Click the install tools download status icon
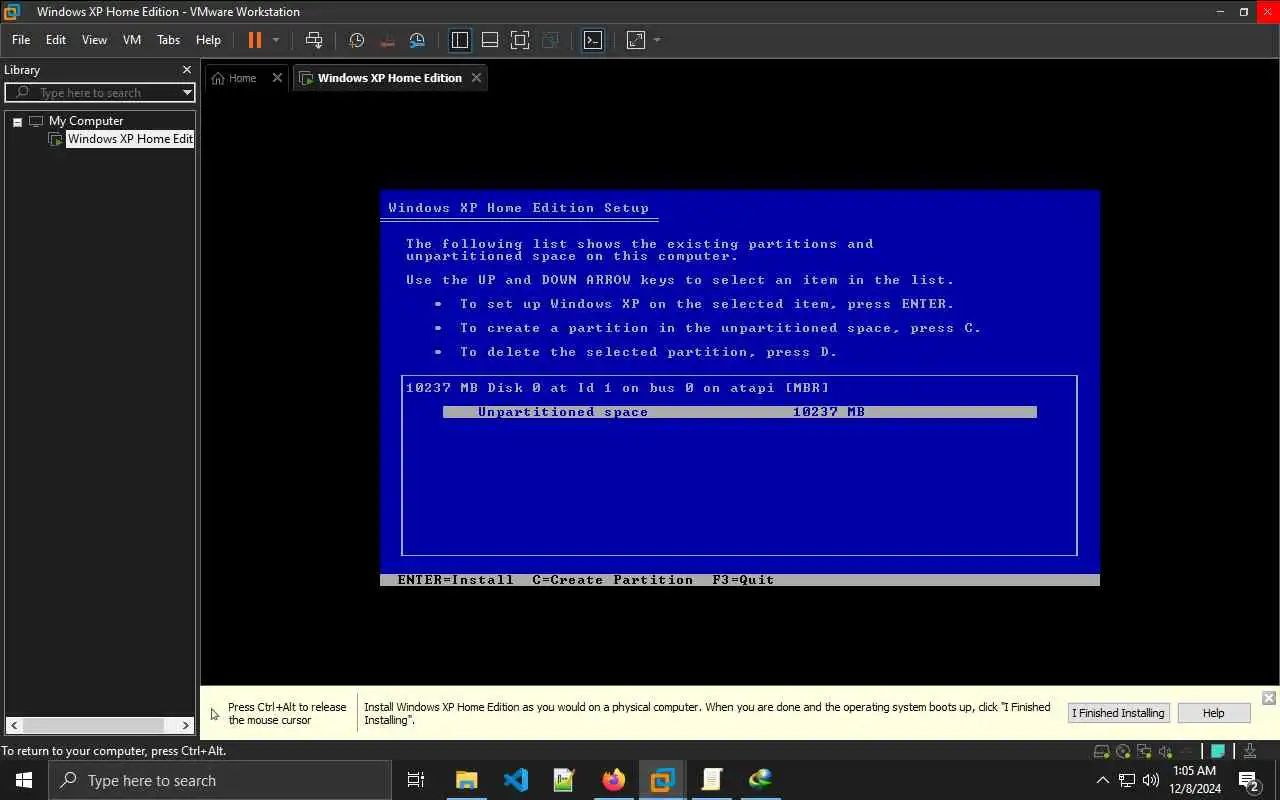Image resolution: width=1280 pixels, height=800 pixels. coord(1249,751)
